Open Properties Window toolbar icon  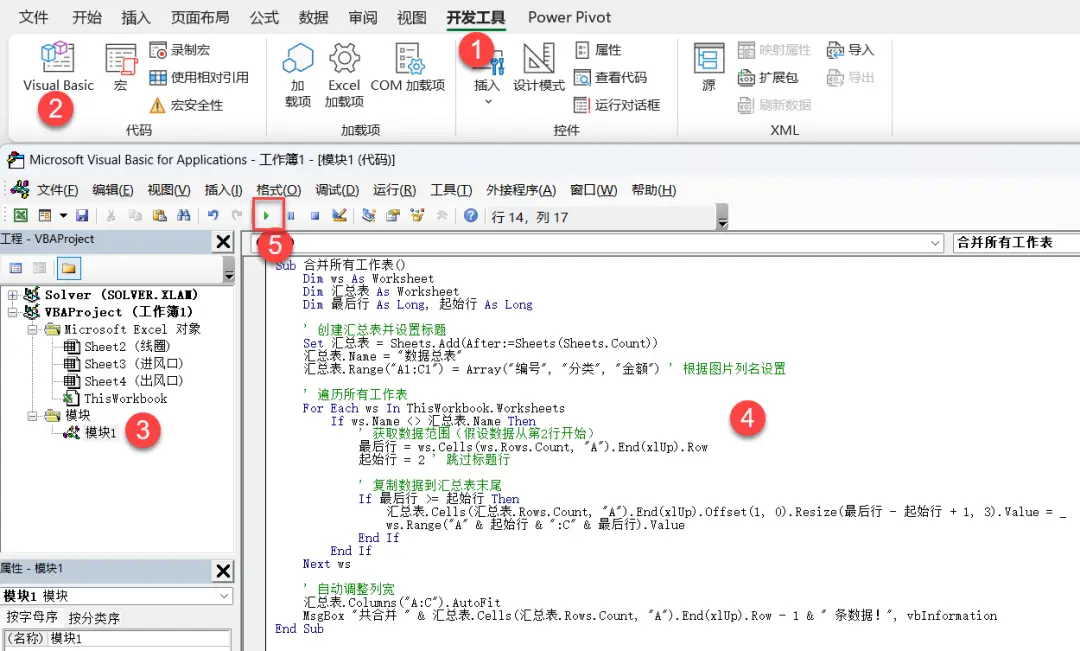point(393,216)
